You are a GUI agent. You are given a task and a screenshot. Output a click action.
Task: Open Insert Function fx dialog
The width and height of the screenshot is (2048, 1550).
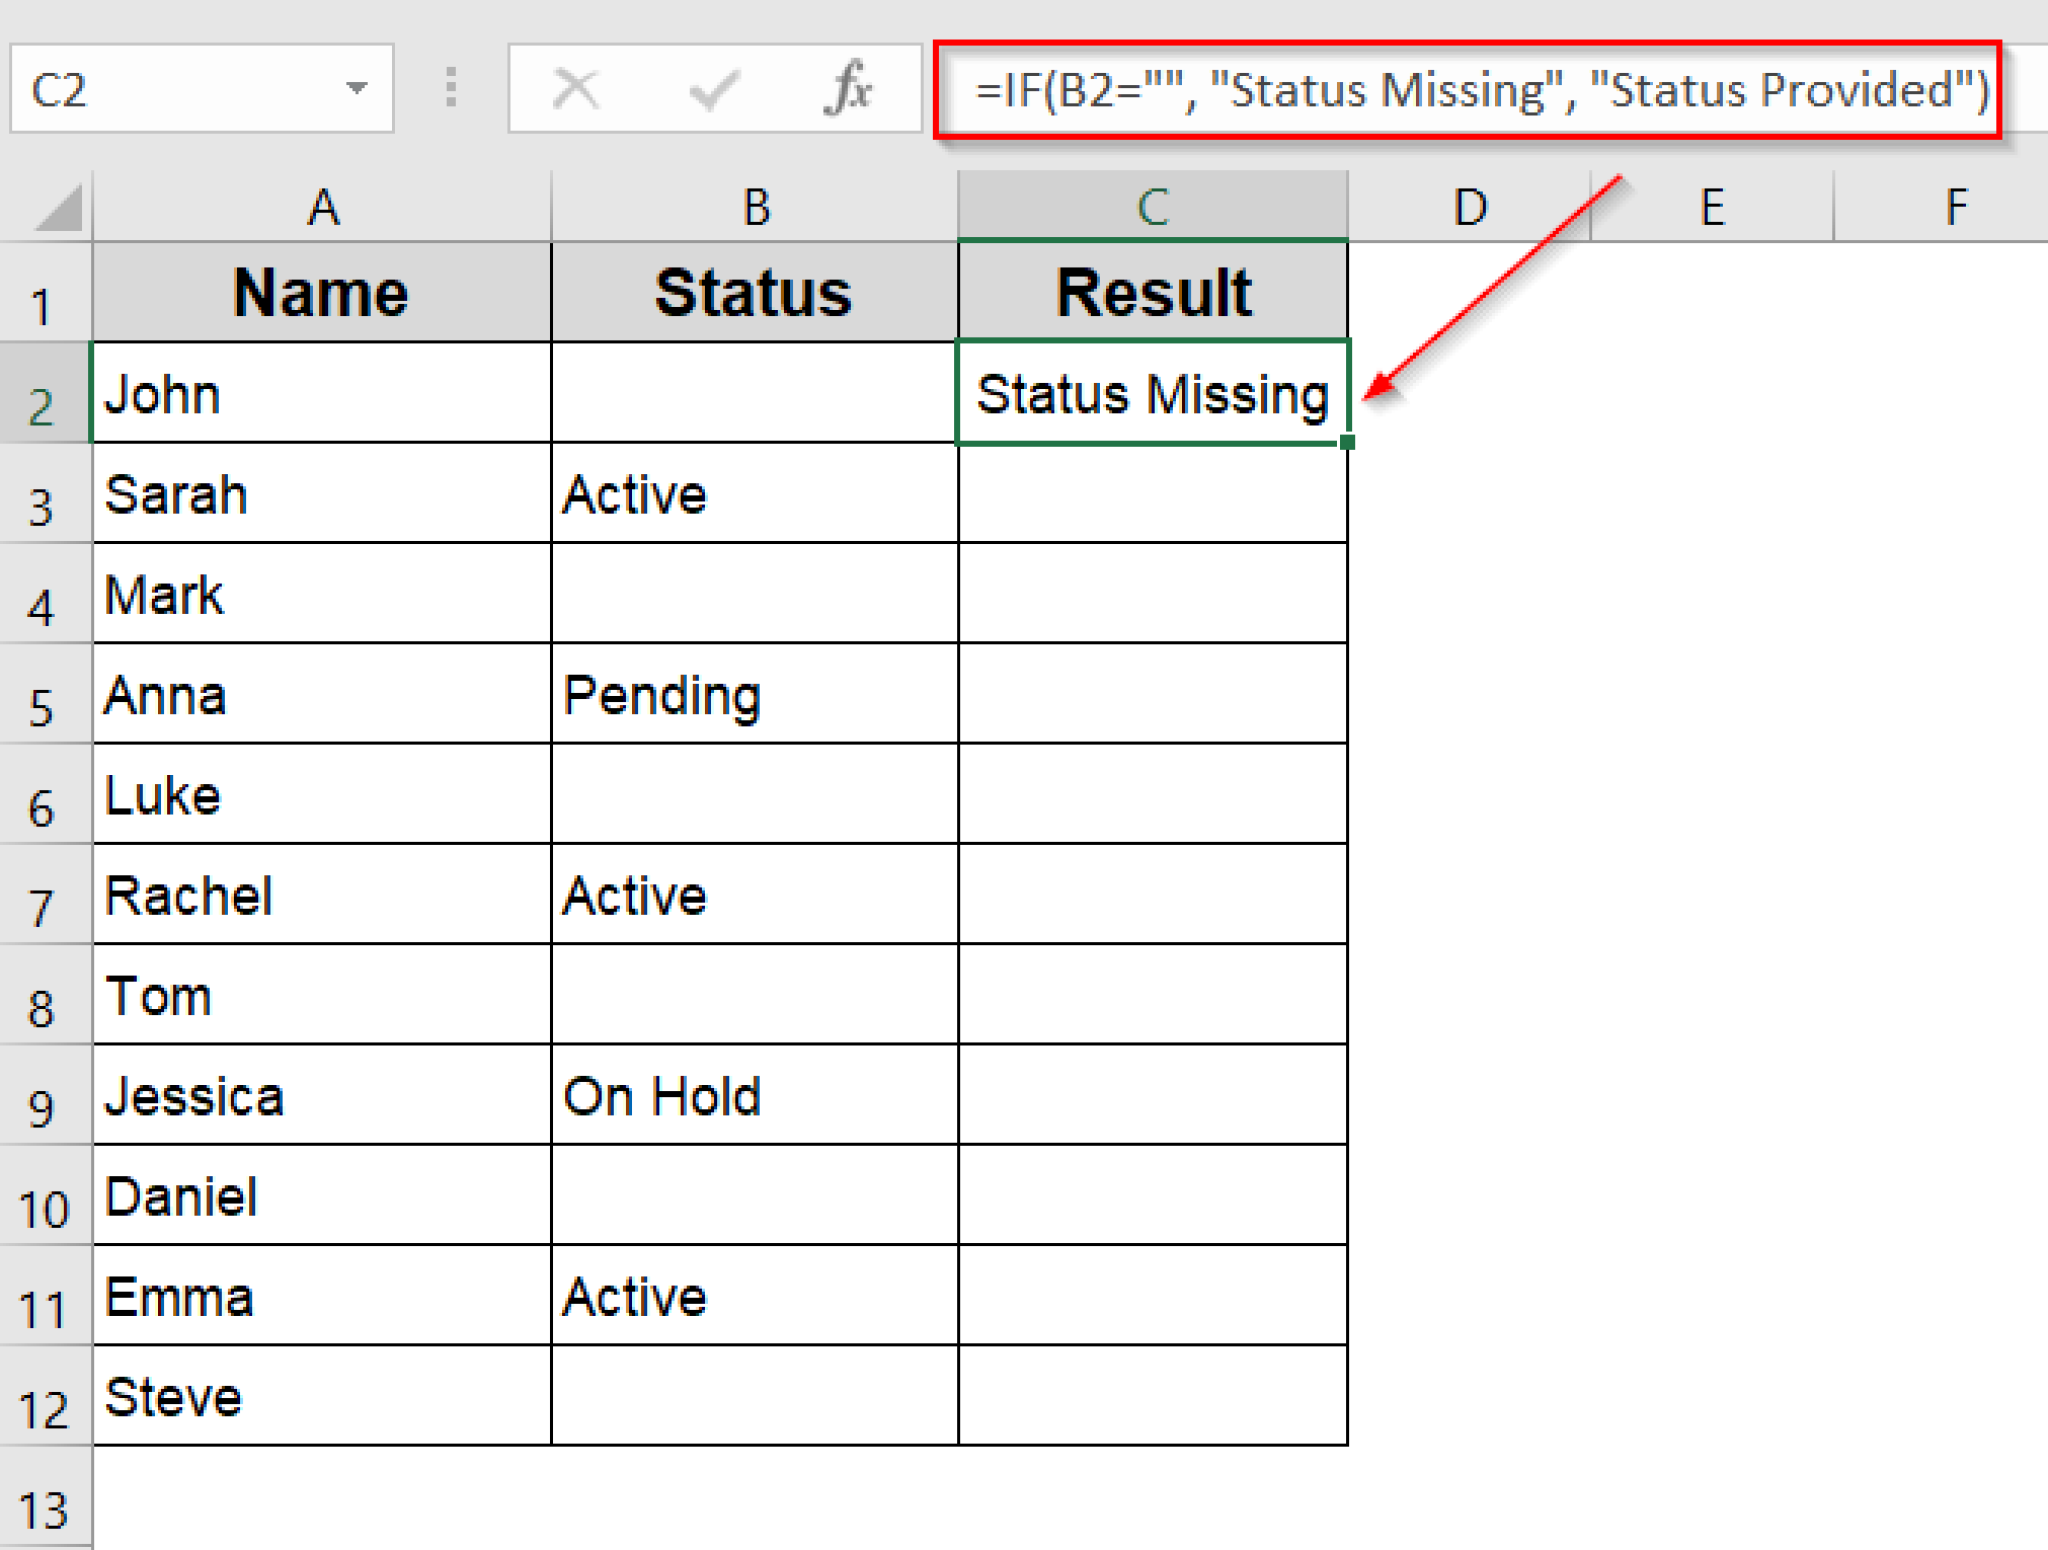click(849, 89)
